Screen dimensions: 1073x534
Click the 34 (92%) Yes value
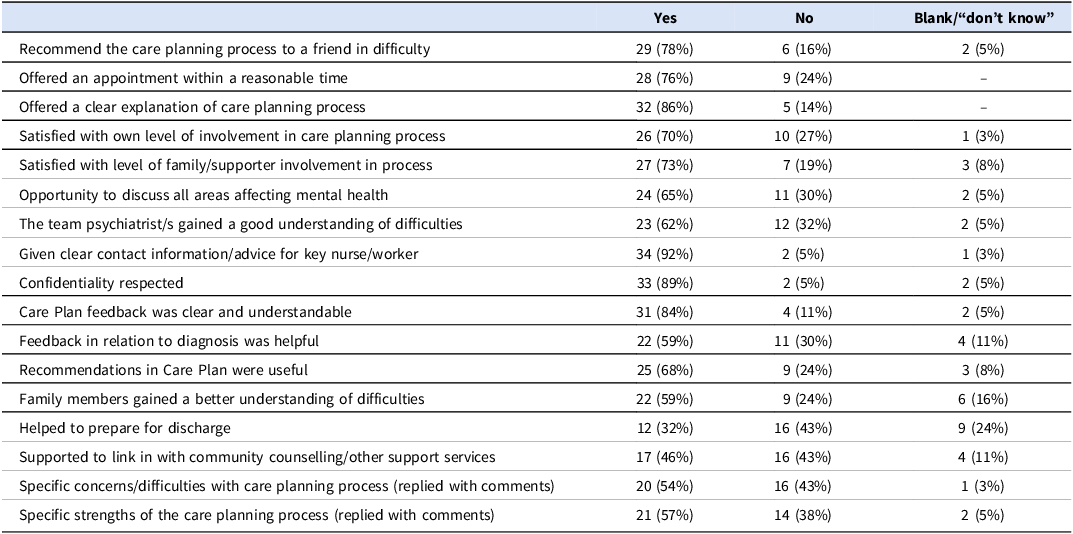tap(664, 254)
